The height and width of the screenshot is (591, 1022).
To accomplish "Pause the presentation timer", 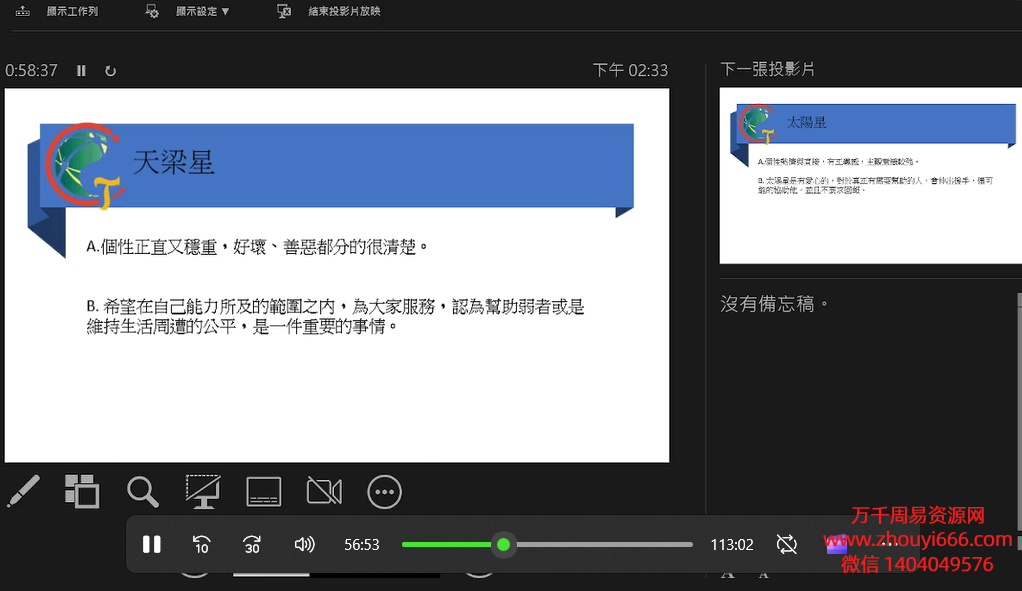I will pos(82,71).
